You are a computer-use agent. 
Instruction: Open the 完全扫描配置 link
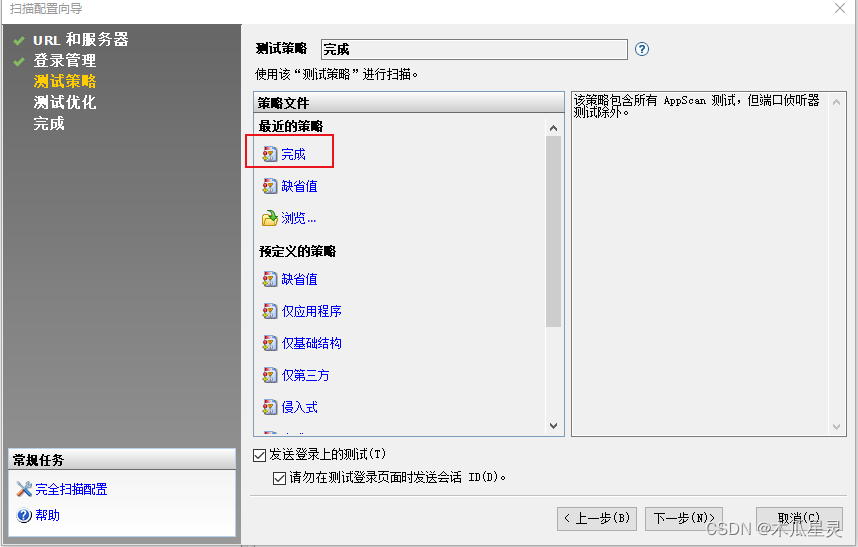(71, 489)
